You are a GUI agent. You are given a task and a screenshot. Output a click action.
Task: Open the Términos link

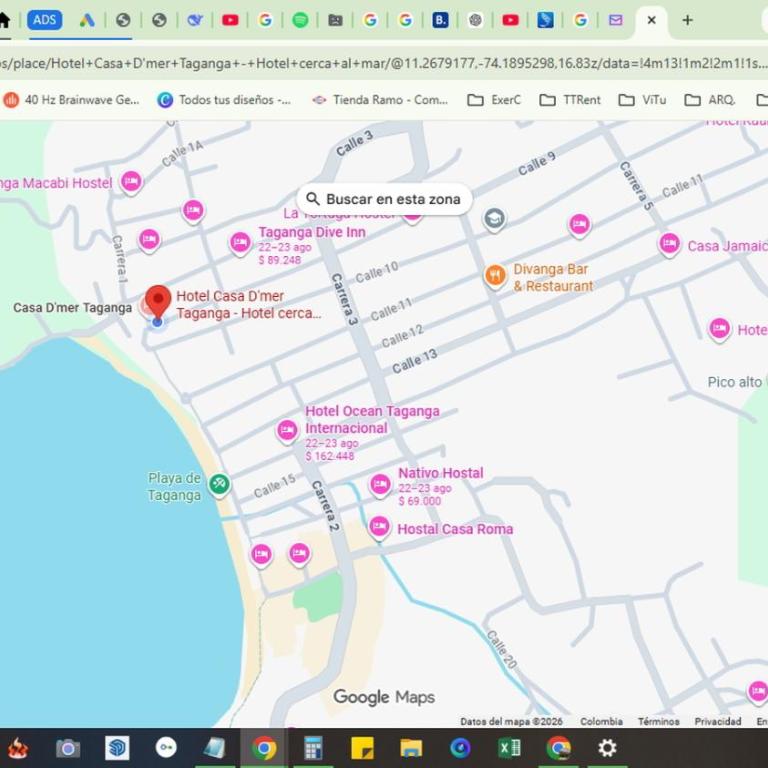coord(659,721)
